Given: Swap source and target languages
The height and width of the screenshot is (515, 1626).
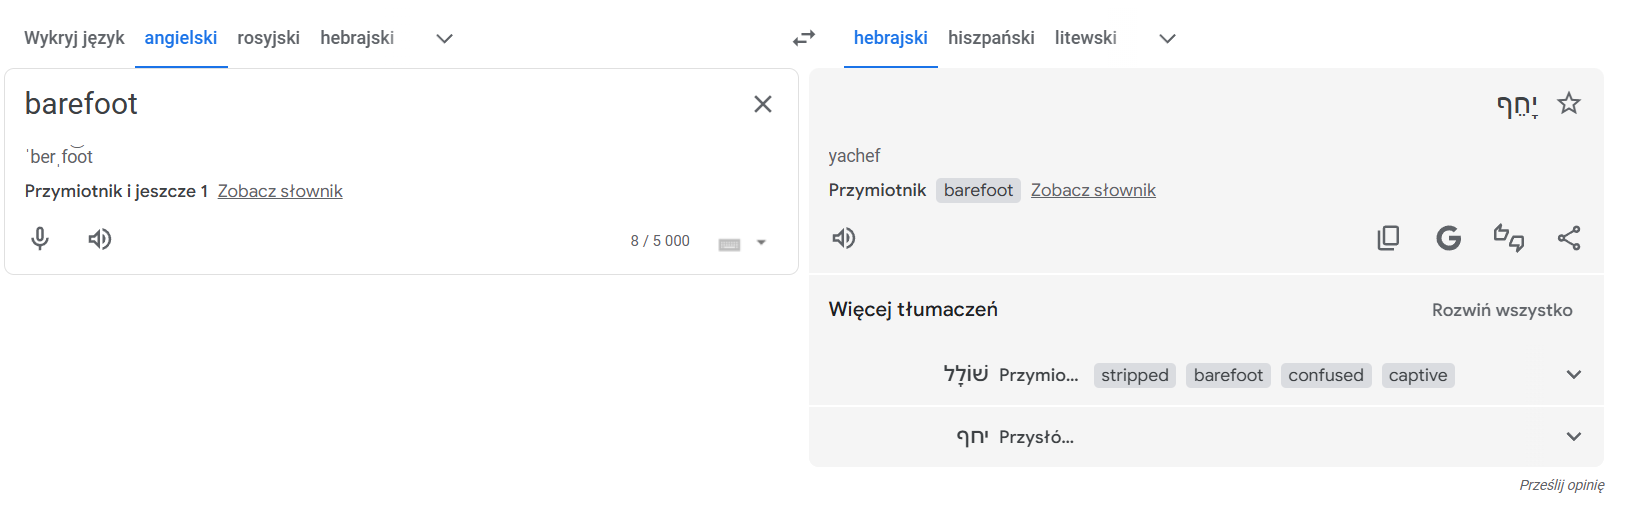Looking at the screenshot, I should click(804, 38).
